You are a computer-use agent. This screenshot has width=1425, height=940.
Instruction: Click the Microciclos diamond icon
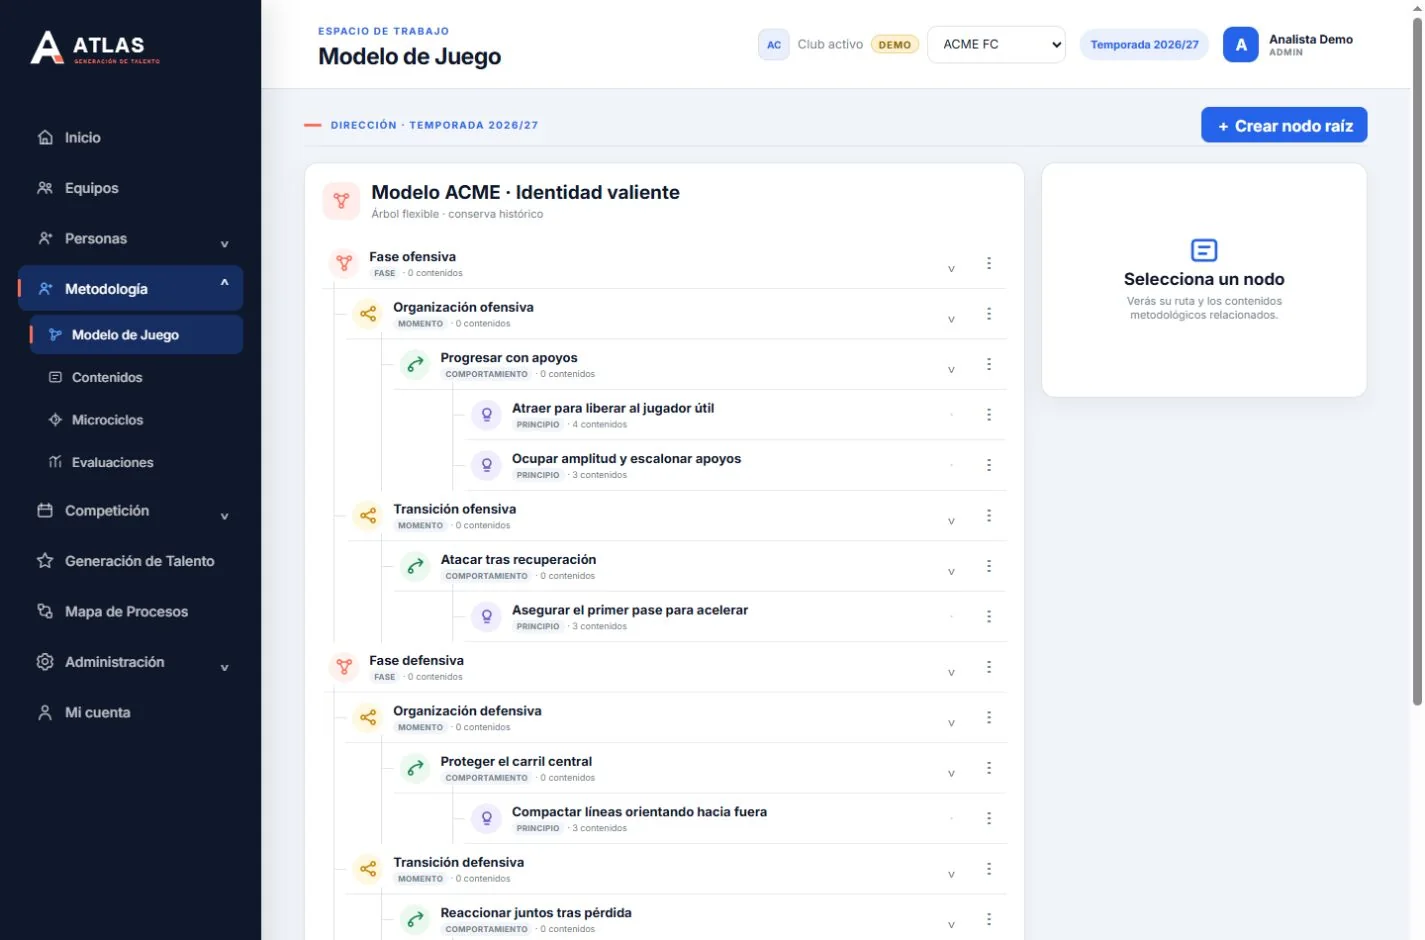(x=56, y=420)
